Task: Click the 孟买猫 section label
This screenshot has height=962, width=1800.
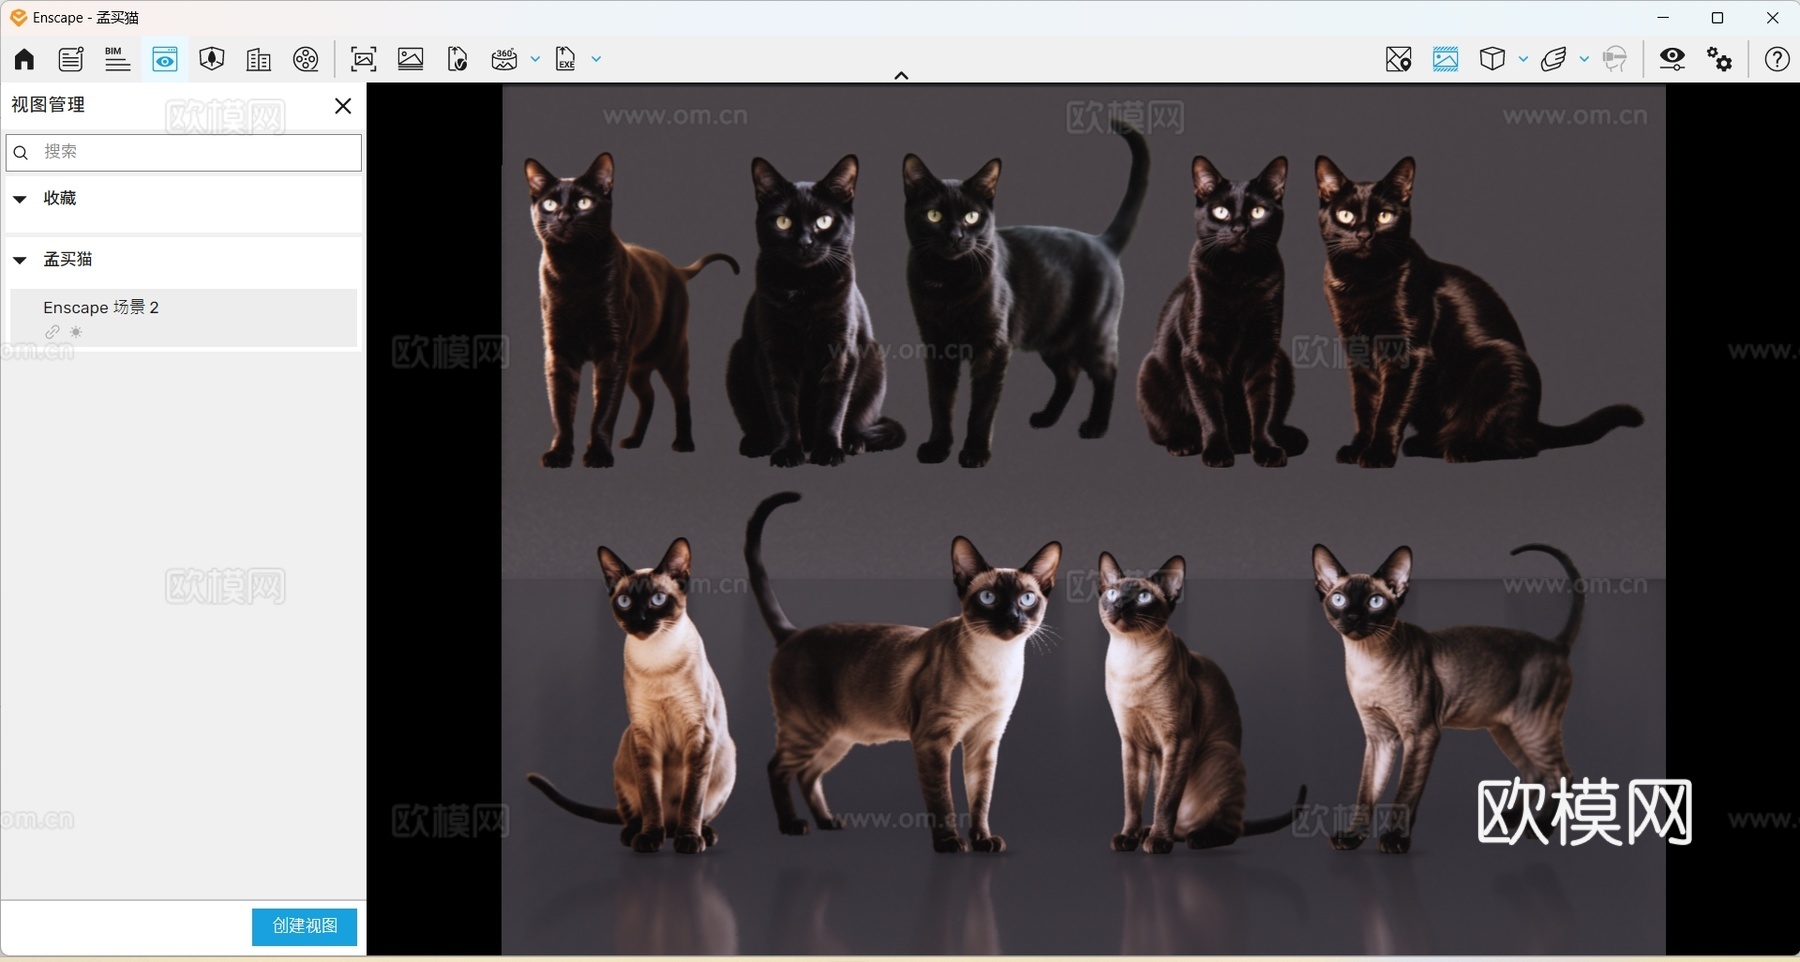Action: tap(68, 259)
